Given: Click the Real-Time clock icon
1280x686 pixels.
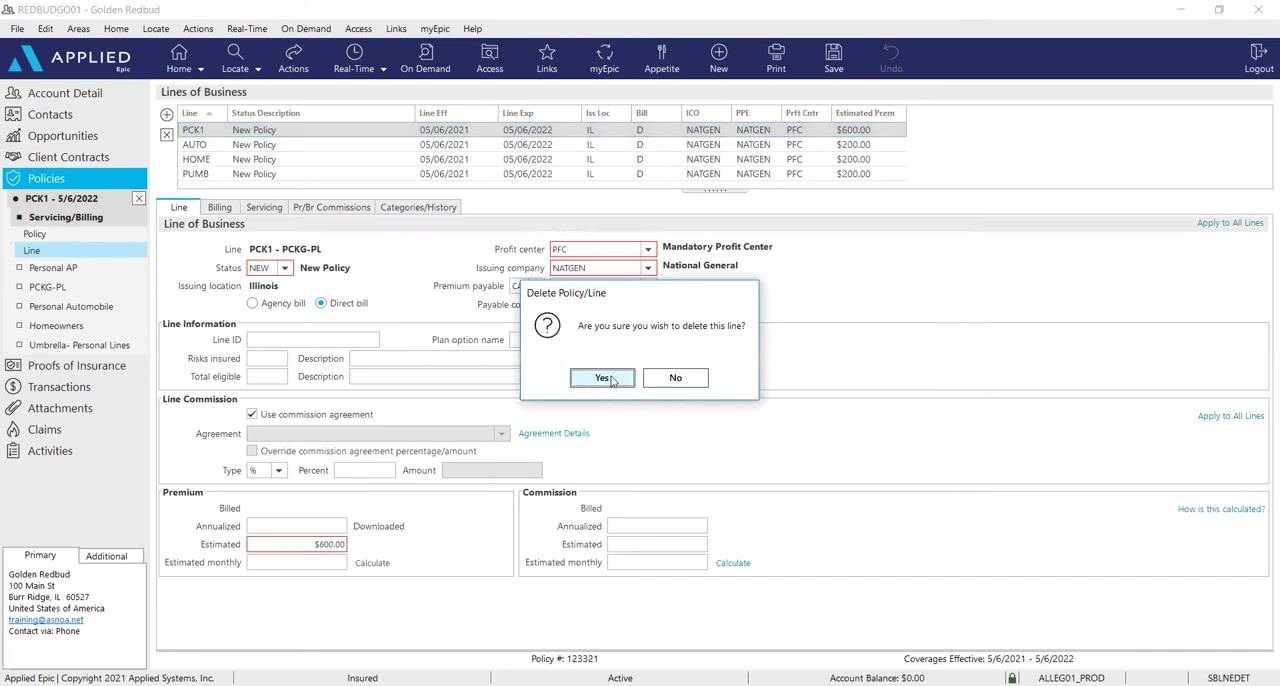Looking at the screenshot, I should (x=354, y=52).
